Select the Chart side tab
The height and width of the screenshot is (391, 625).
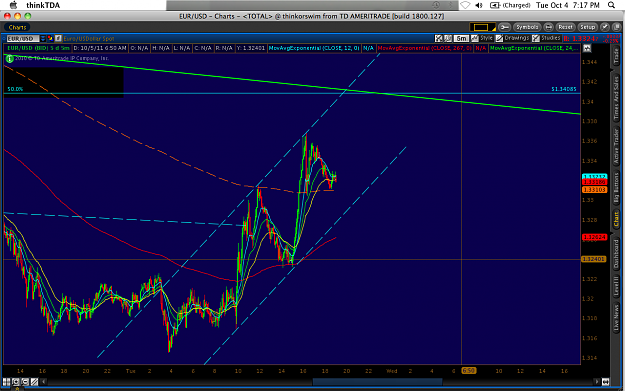tap(616, 219)
